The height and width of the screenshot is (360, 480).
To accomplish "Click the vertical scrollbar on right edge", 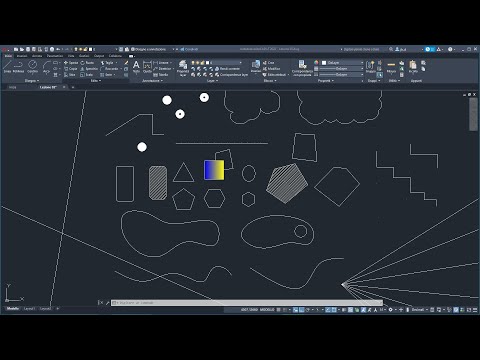I will (x=473, y=114).
